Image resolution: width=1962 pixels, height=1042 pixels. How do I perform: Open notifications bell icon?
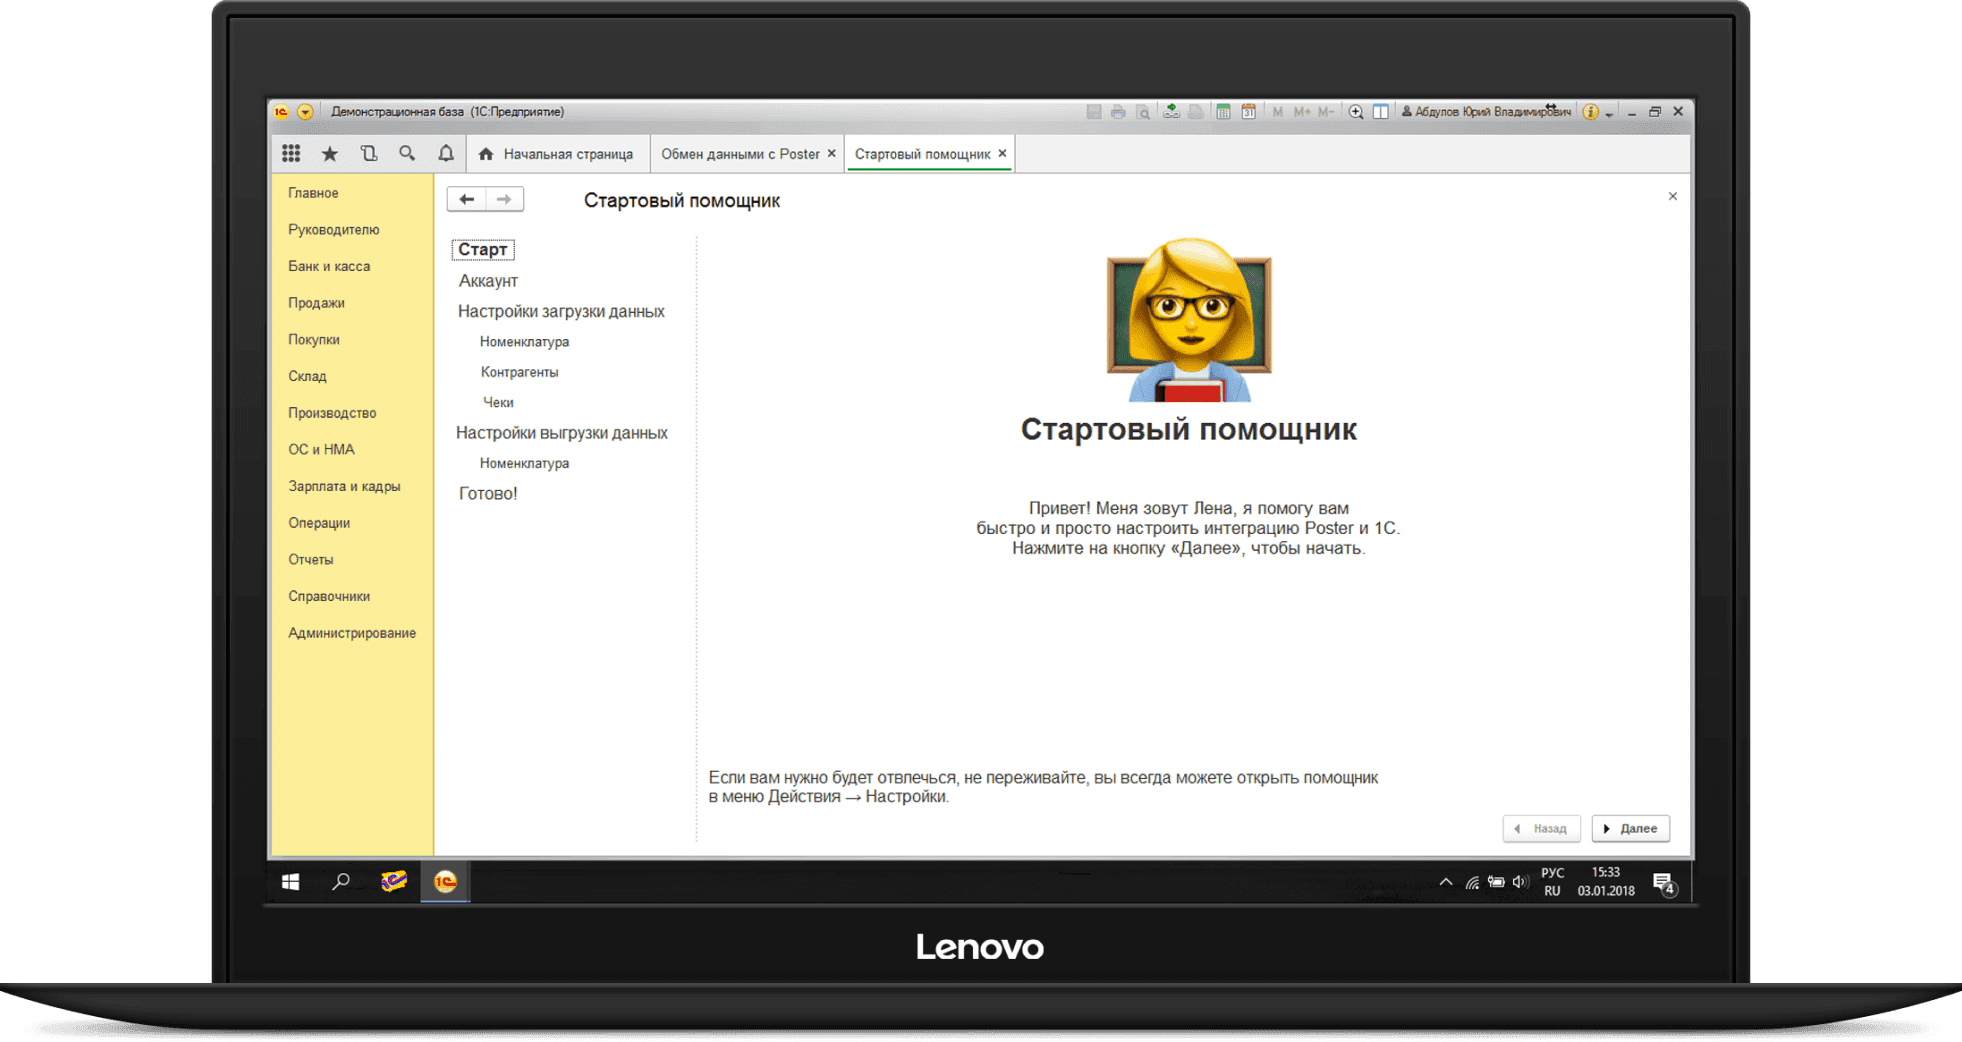pyautogui.click(x=446, y=153)
